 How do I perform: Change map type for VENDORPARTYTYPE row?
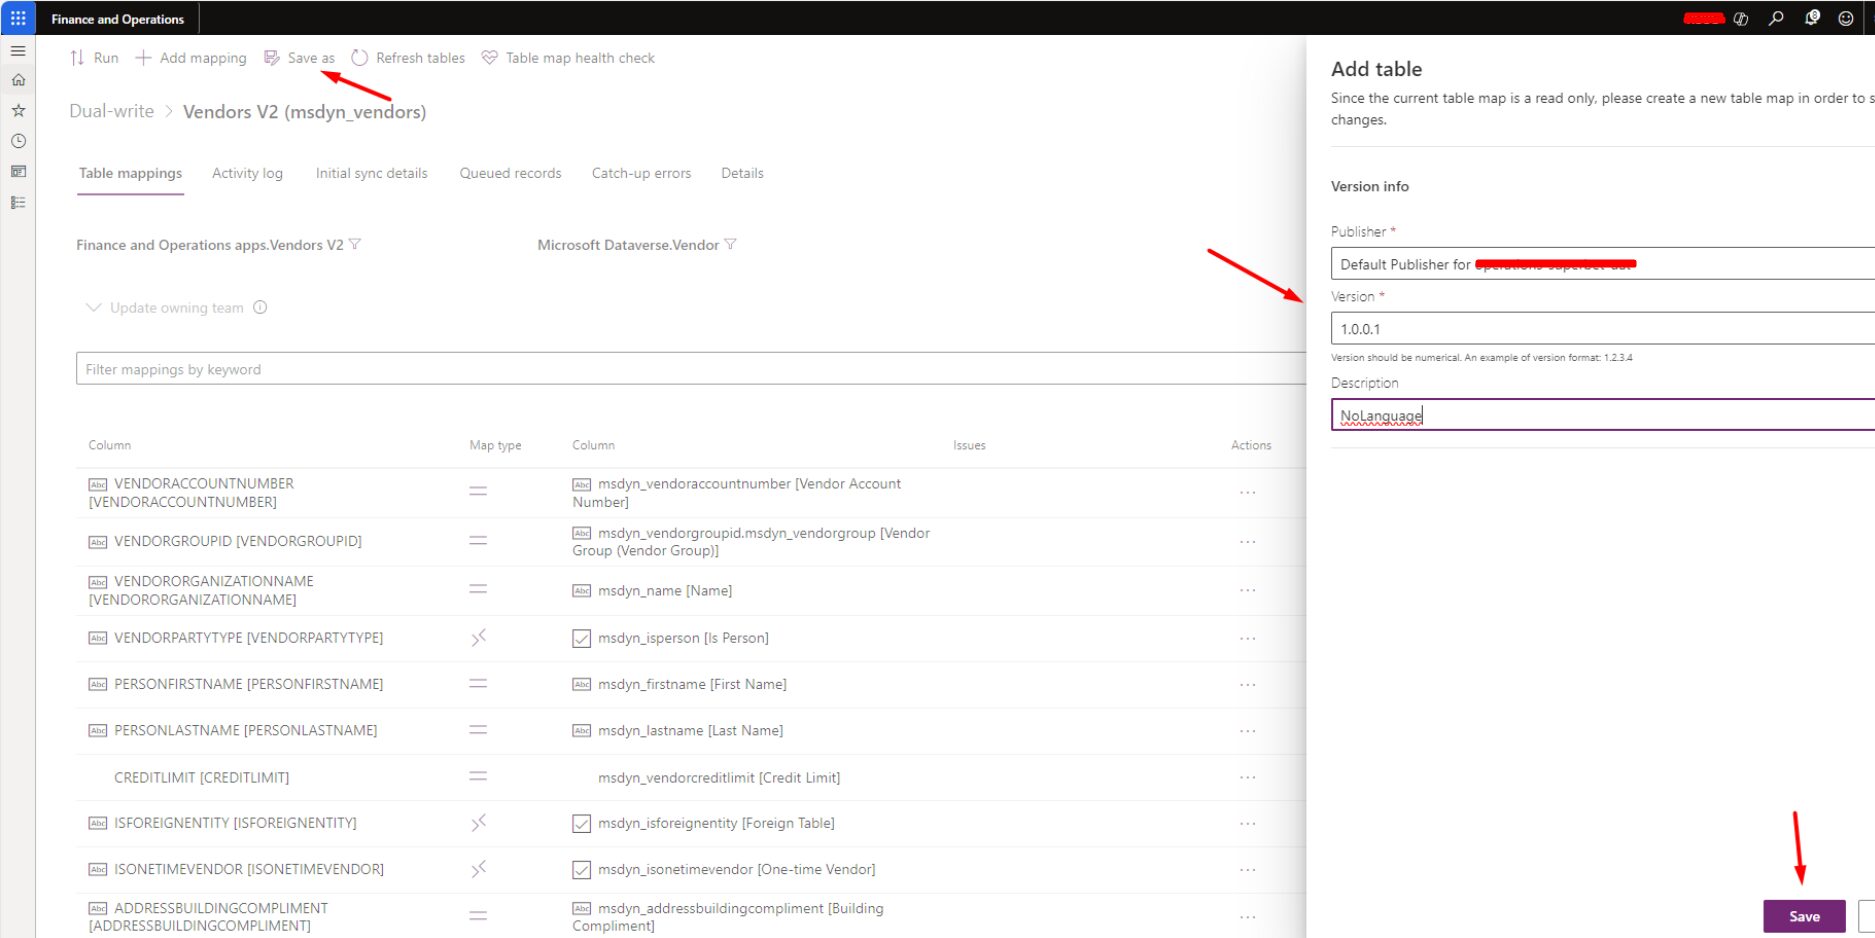(x=478, y=637)
